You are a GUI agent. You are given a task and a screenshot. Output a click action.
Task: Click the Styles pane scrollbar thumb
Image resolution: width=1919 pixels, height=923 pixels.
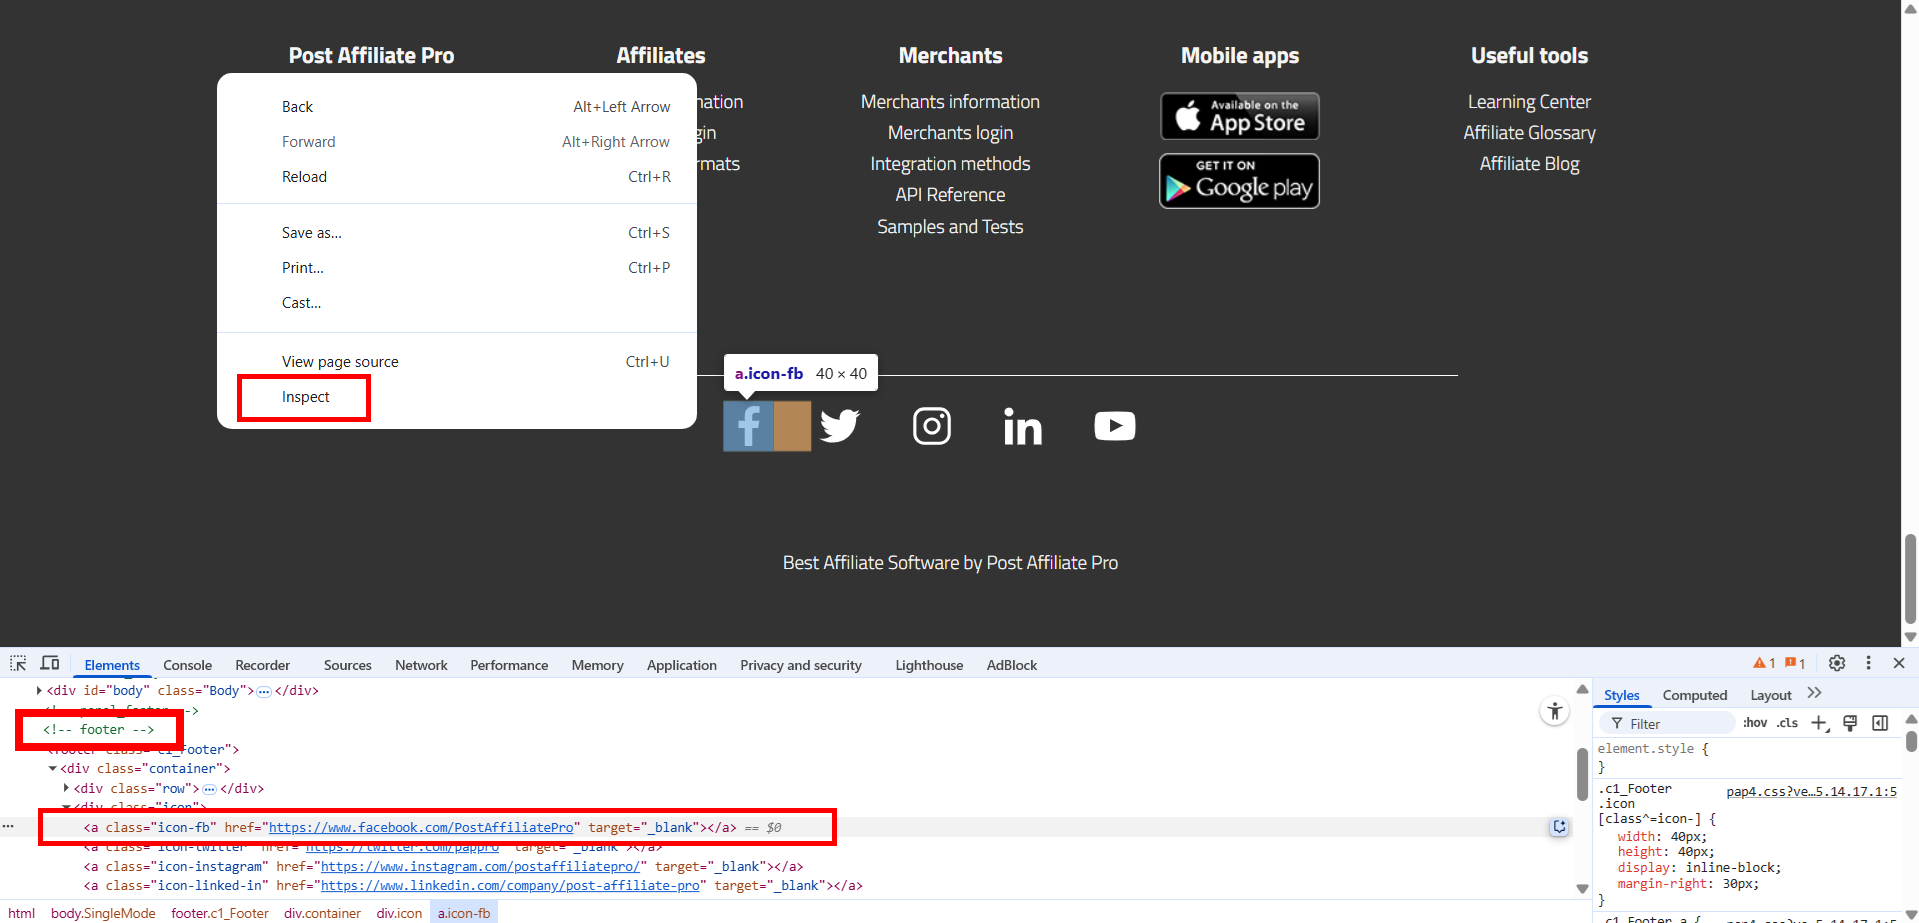pyautogui.click(x=1911, y=740)
